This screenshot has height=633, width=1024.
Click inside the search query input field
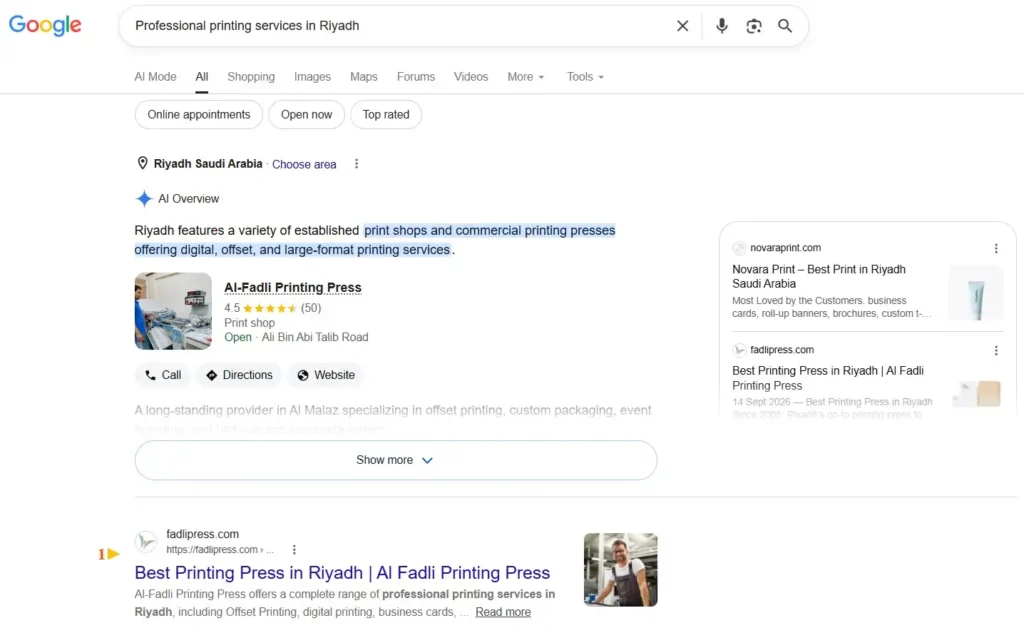(398, 25)
